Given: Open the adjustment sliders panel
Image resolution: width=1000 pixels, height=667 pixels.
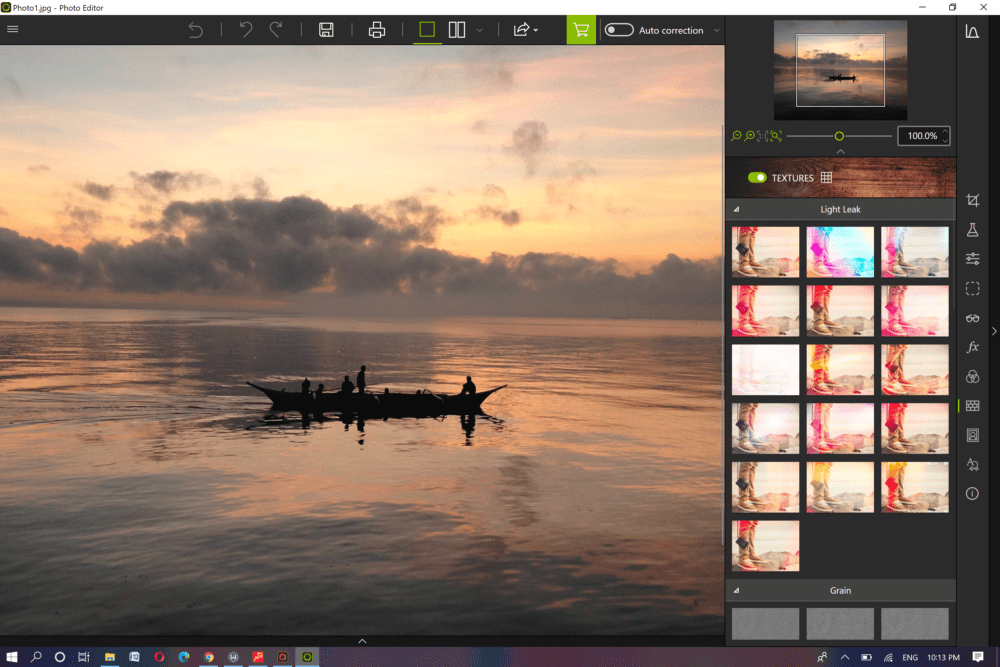Looking at the screenshot, I should click(x=972, y=259).
